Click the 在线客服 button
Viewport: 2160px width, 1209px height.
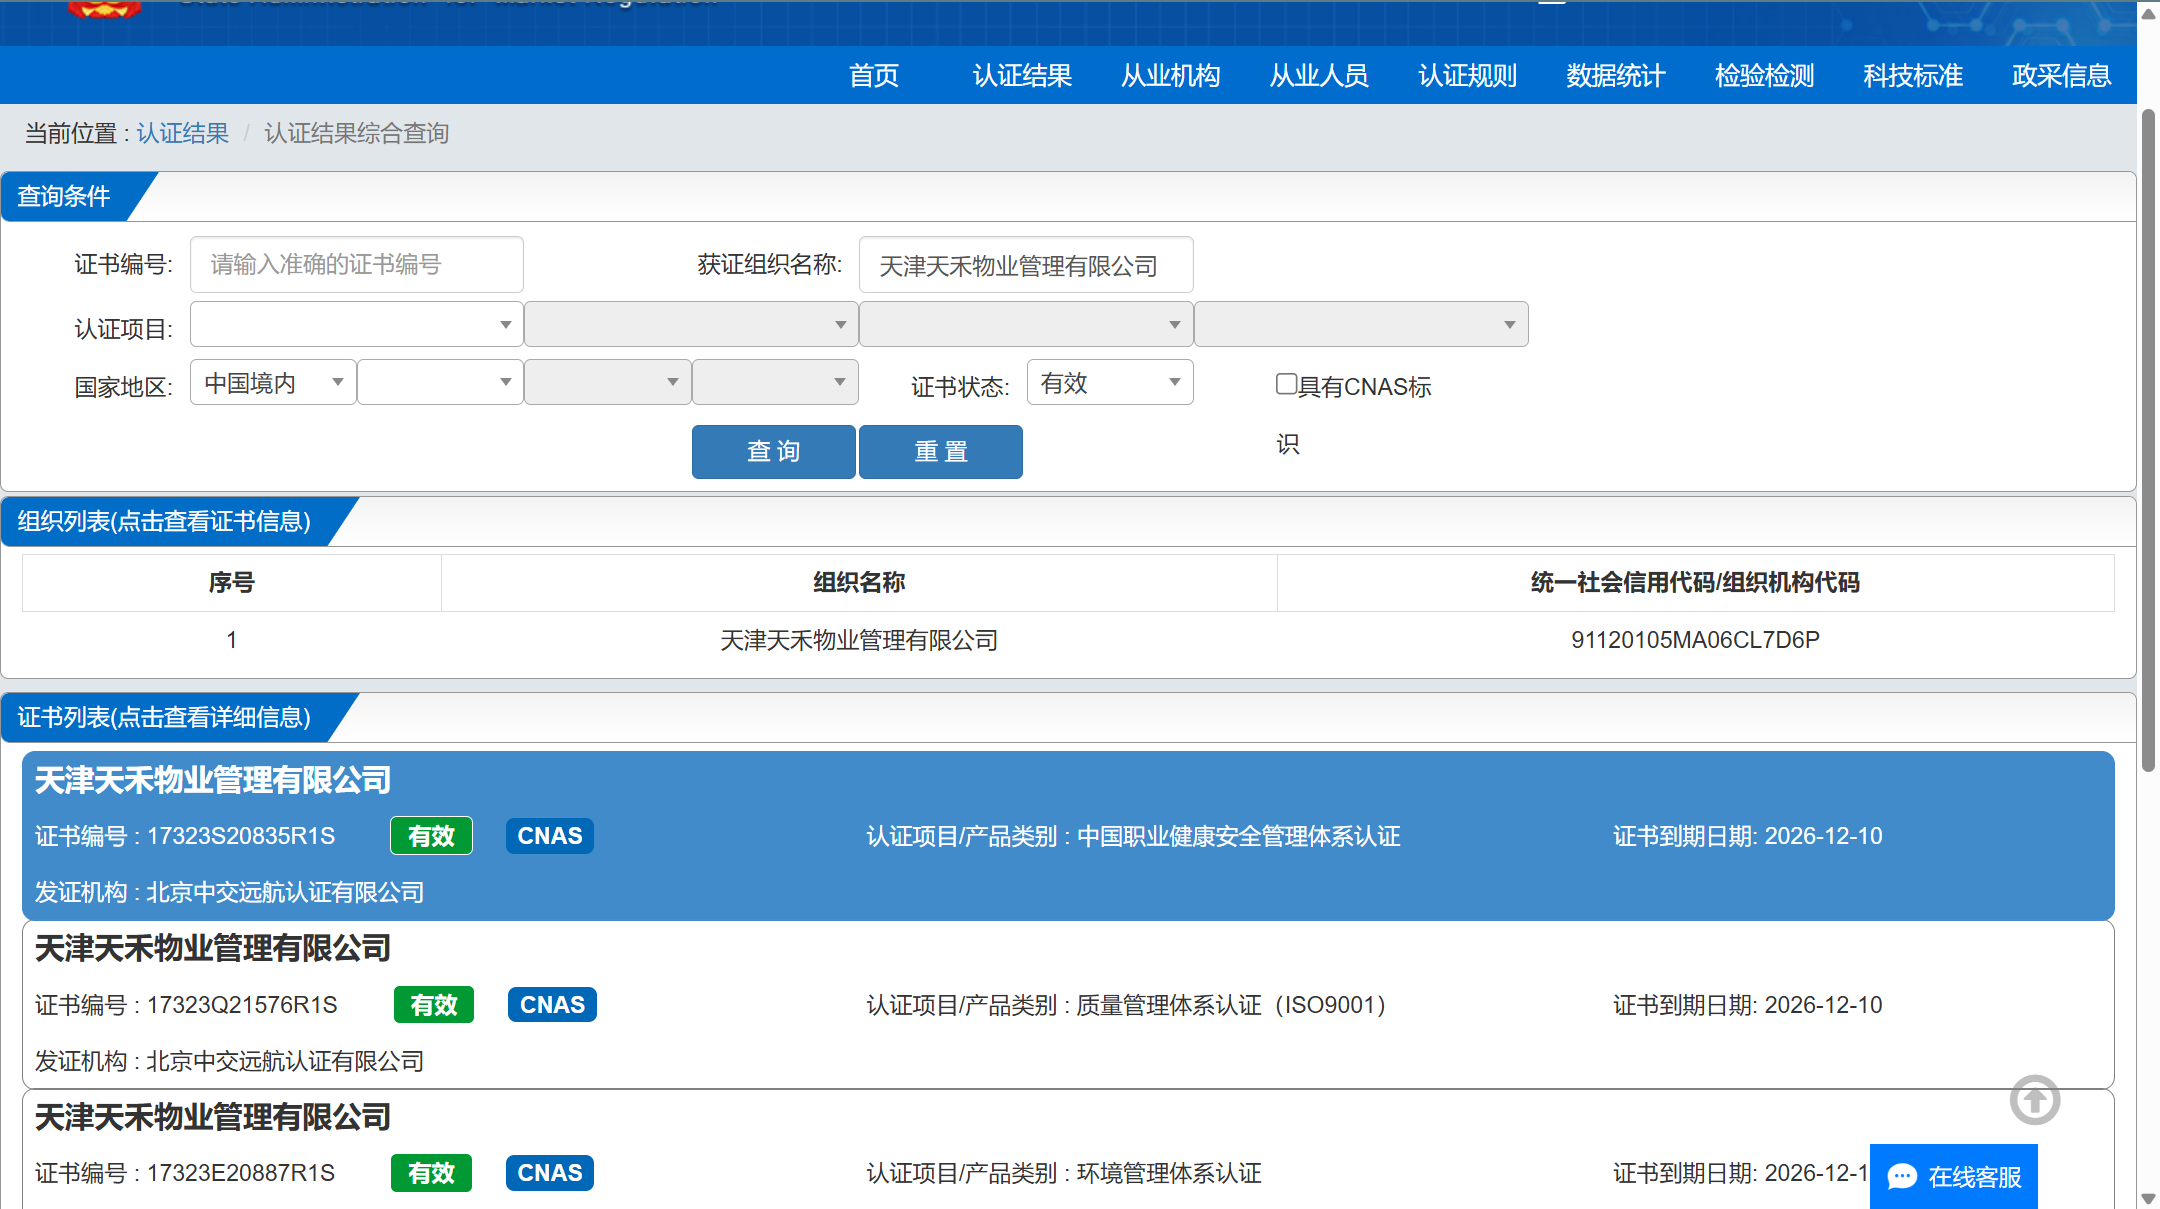pos(1954,1176)
